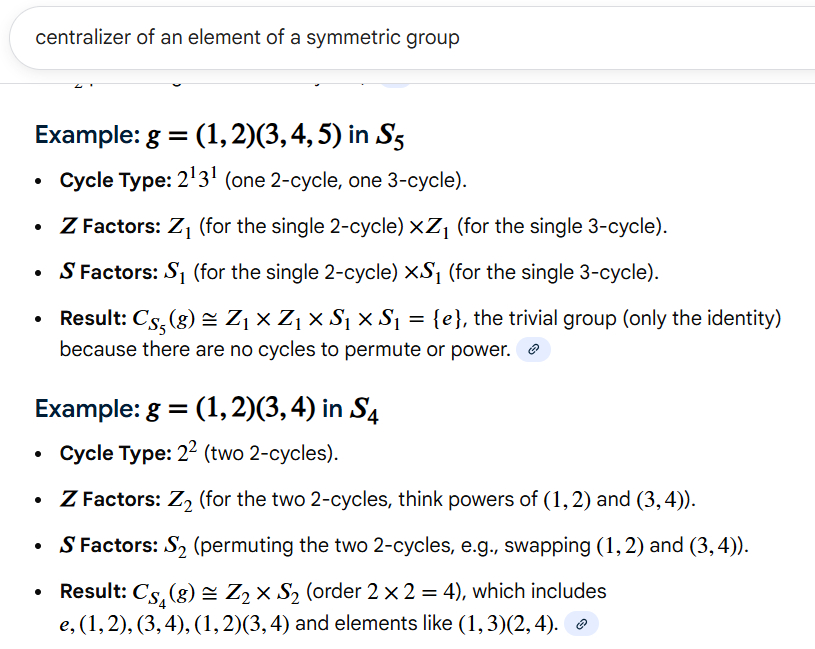Focus the search box containing "centralizer of an element"
This screenshot has height=649, width=815.
(400, 38)
